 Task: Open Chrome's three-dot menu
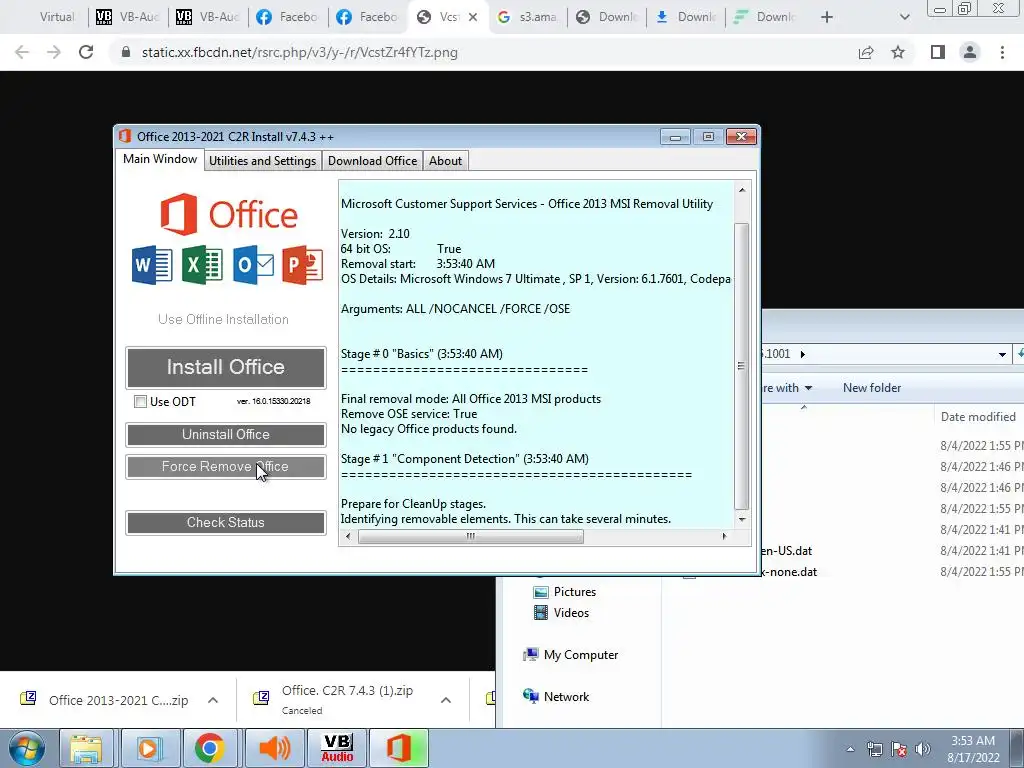point(1002,52)
